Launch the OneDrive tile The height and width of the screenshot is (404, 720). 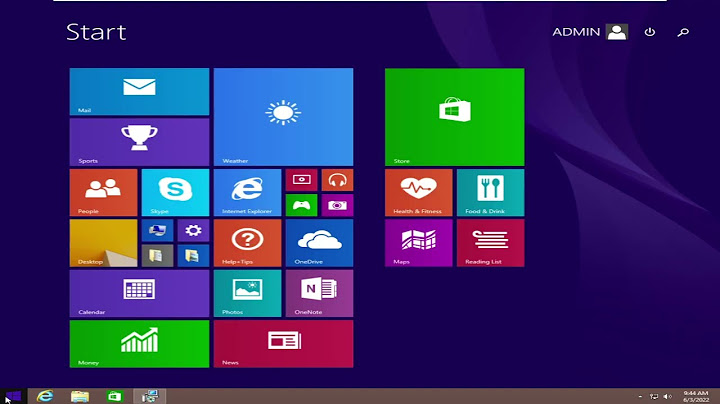(x=320, y=243)
